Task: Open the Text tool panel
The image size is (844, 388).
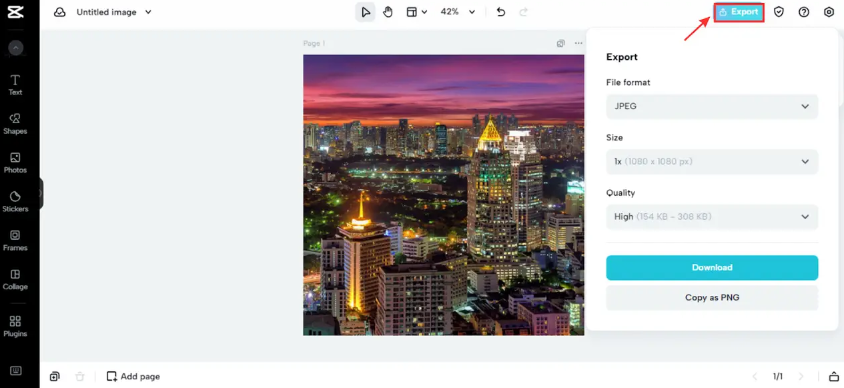Action: (x=15, y=85)
